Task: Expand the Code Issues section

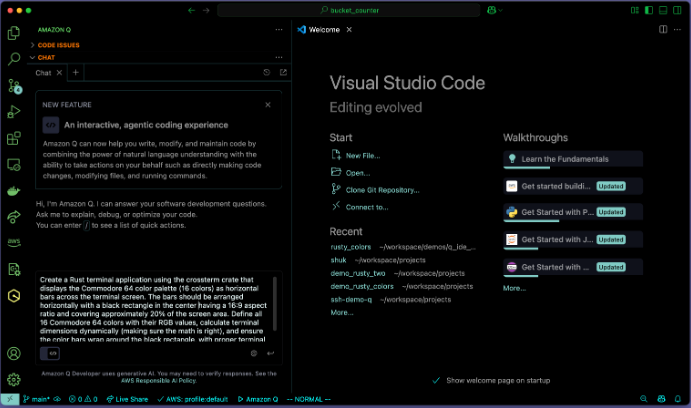Action: (60, 46)
